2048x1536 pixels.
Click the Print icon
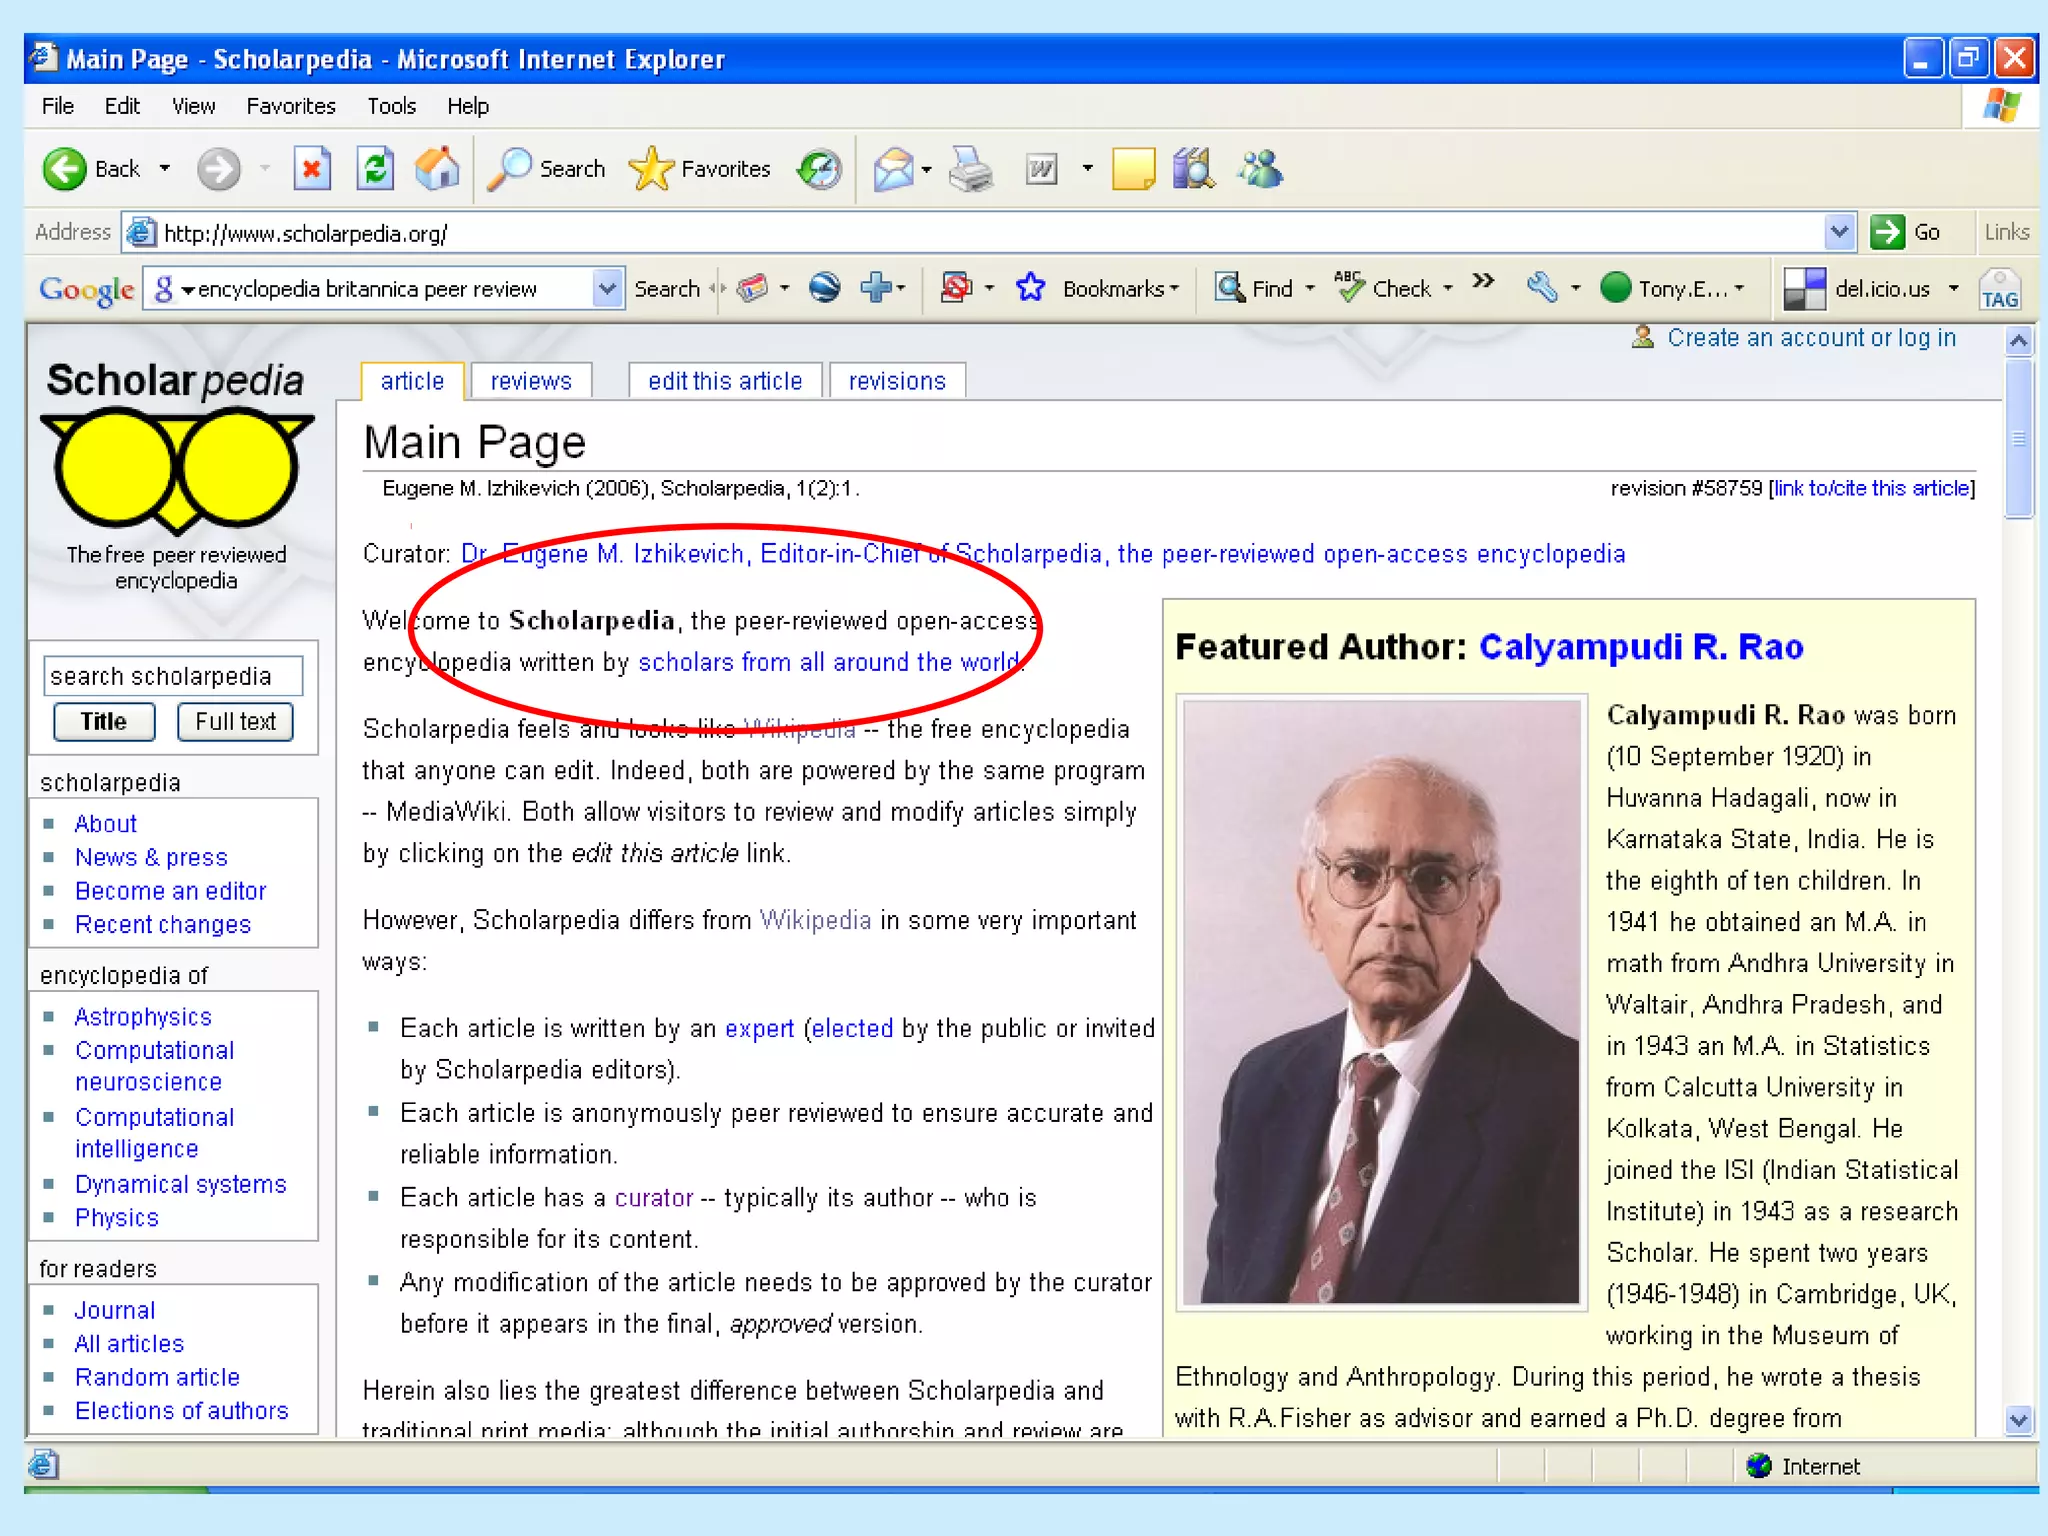point(970,169)
